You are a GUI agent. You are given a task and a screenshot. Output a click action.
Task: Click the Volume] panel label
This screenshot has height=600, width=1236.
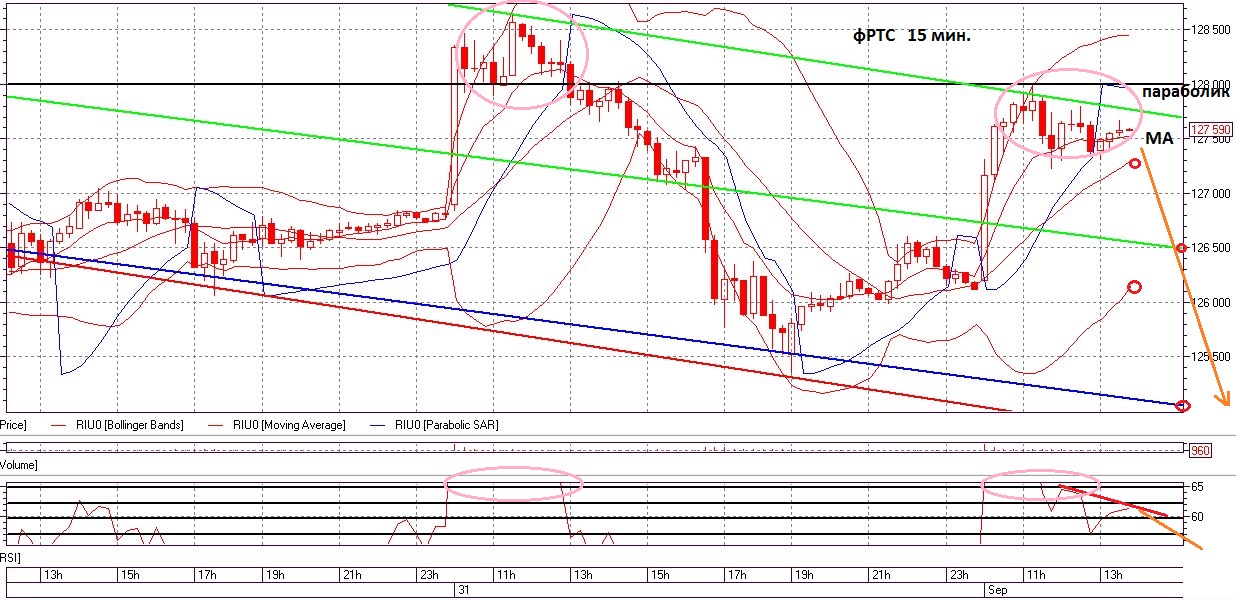coord(19,465)
